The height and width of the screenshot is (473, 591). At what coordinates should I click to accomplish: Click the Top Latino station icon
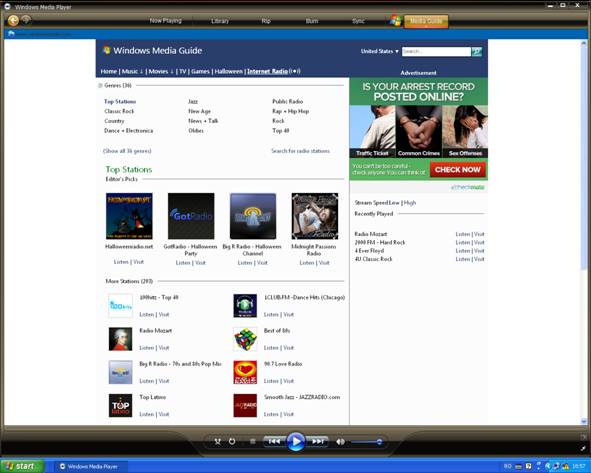(x=121, y=406)
